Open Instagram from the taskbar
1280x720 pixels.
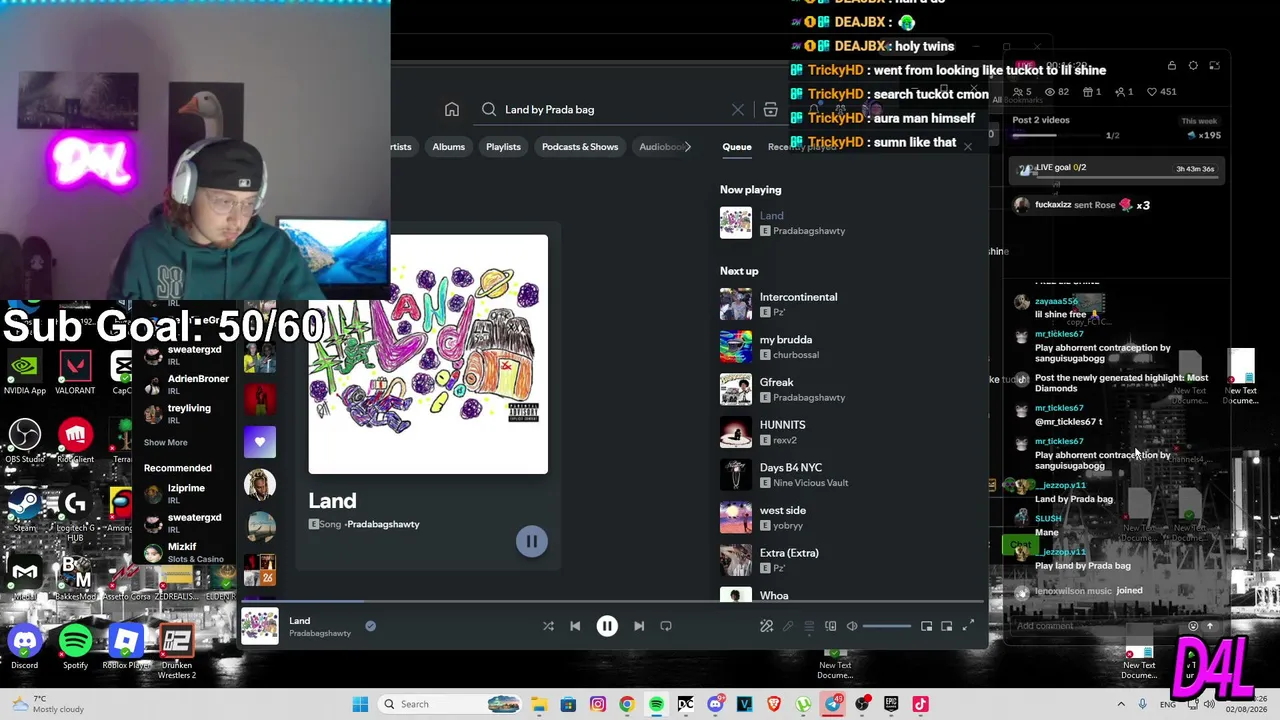pyautogui.click(x=598, y=704)
